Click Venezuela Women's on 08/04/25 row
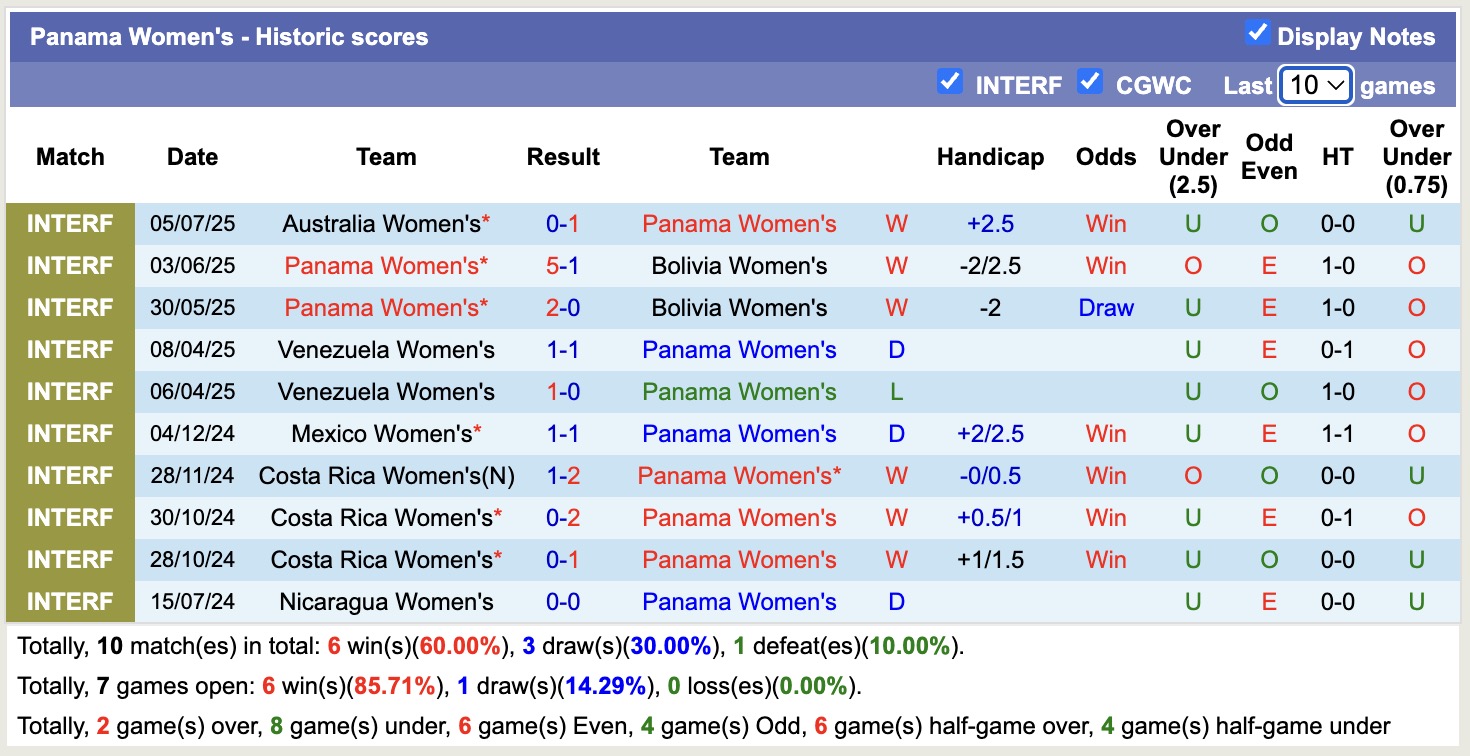The height and width of the screenshot is (756, 1470). (x=386, y=350)
